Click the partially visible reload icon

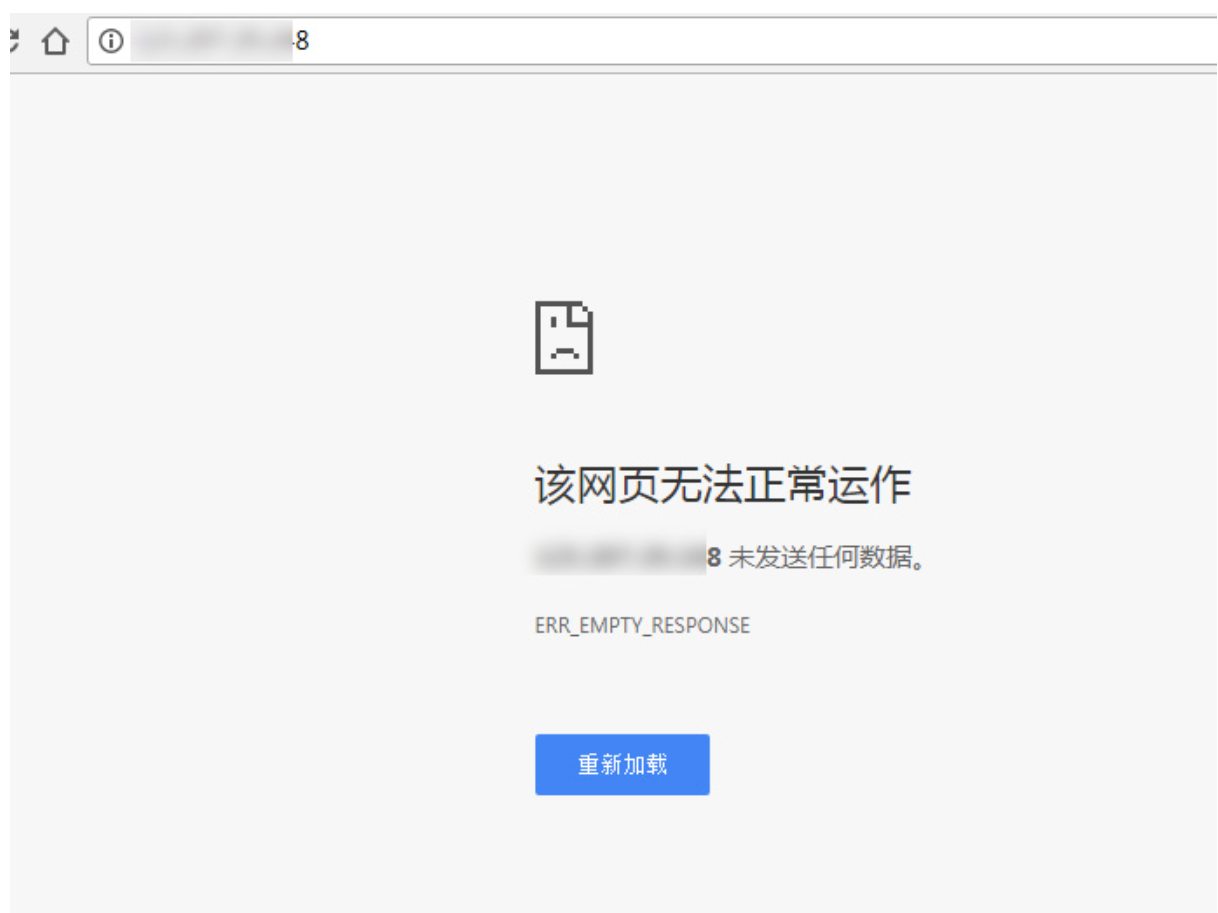(13, 41)
